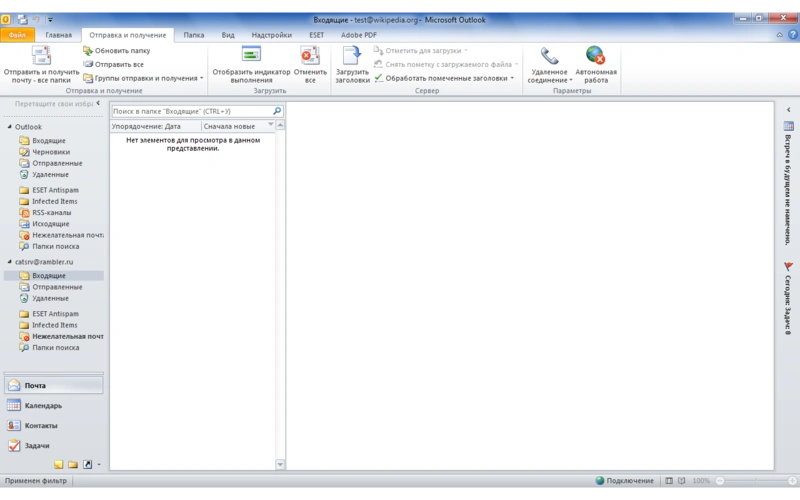Screen dimensions: 800x500
Task: Click Отобразить индикатор выполнения icon
Action: pos(251,55)
